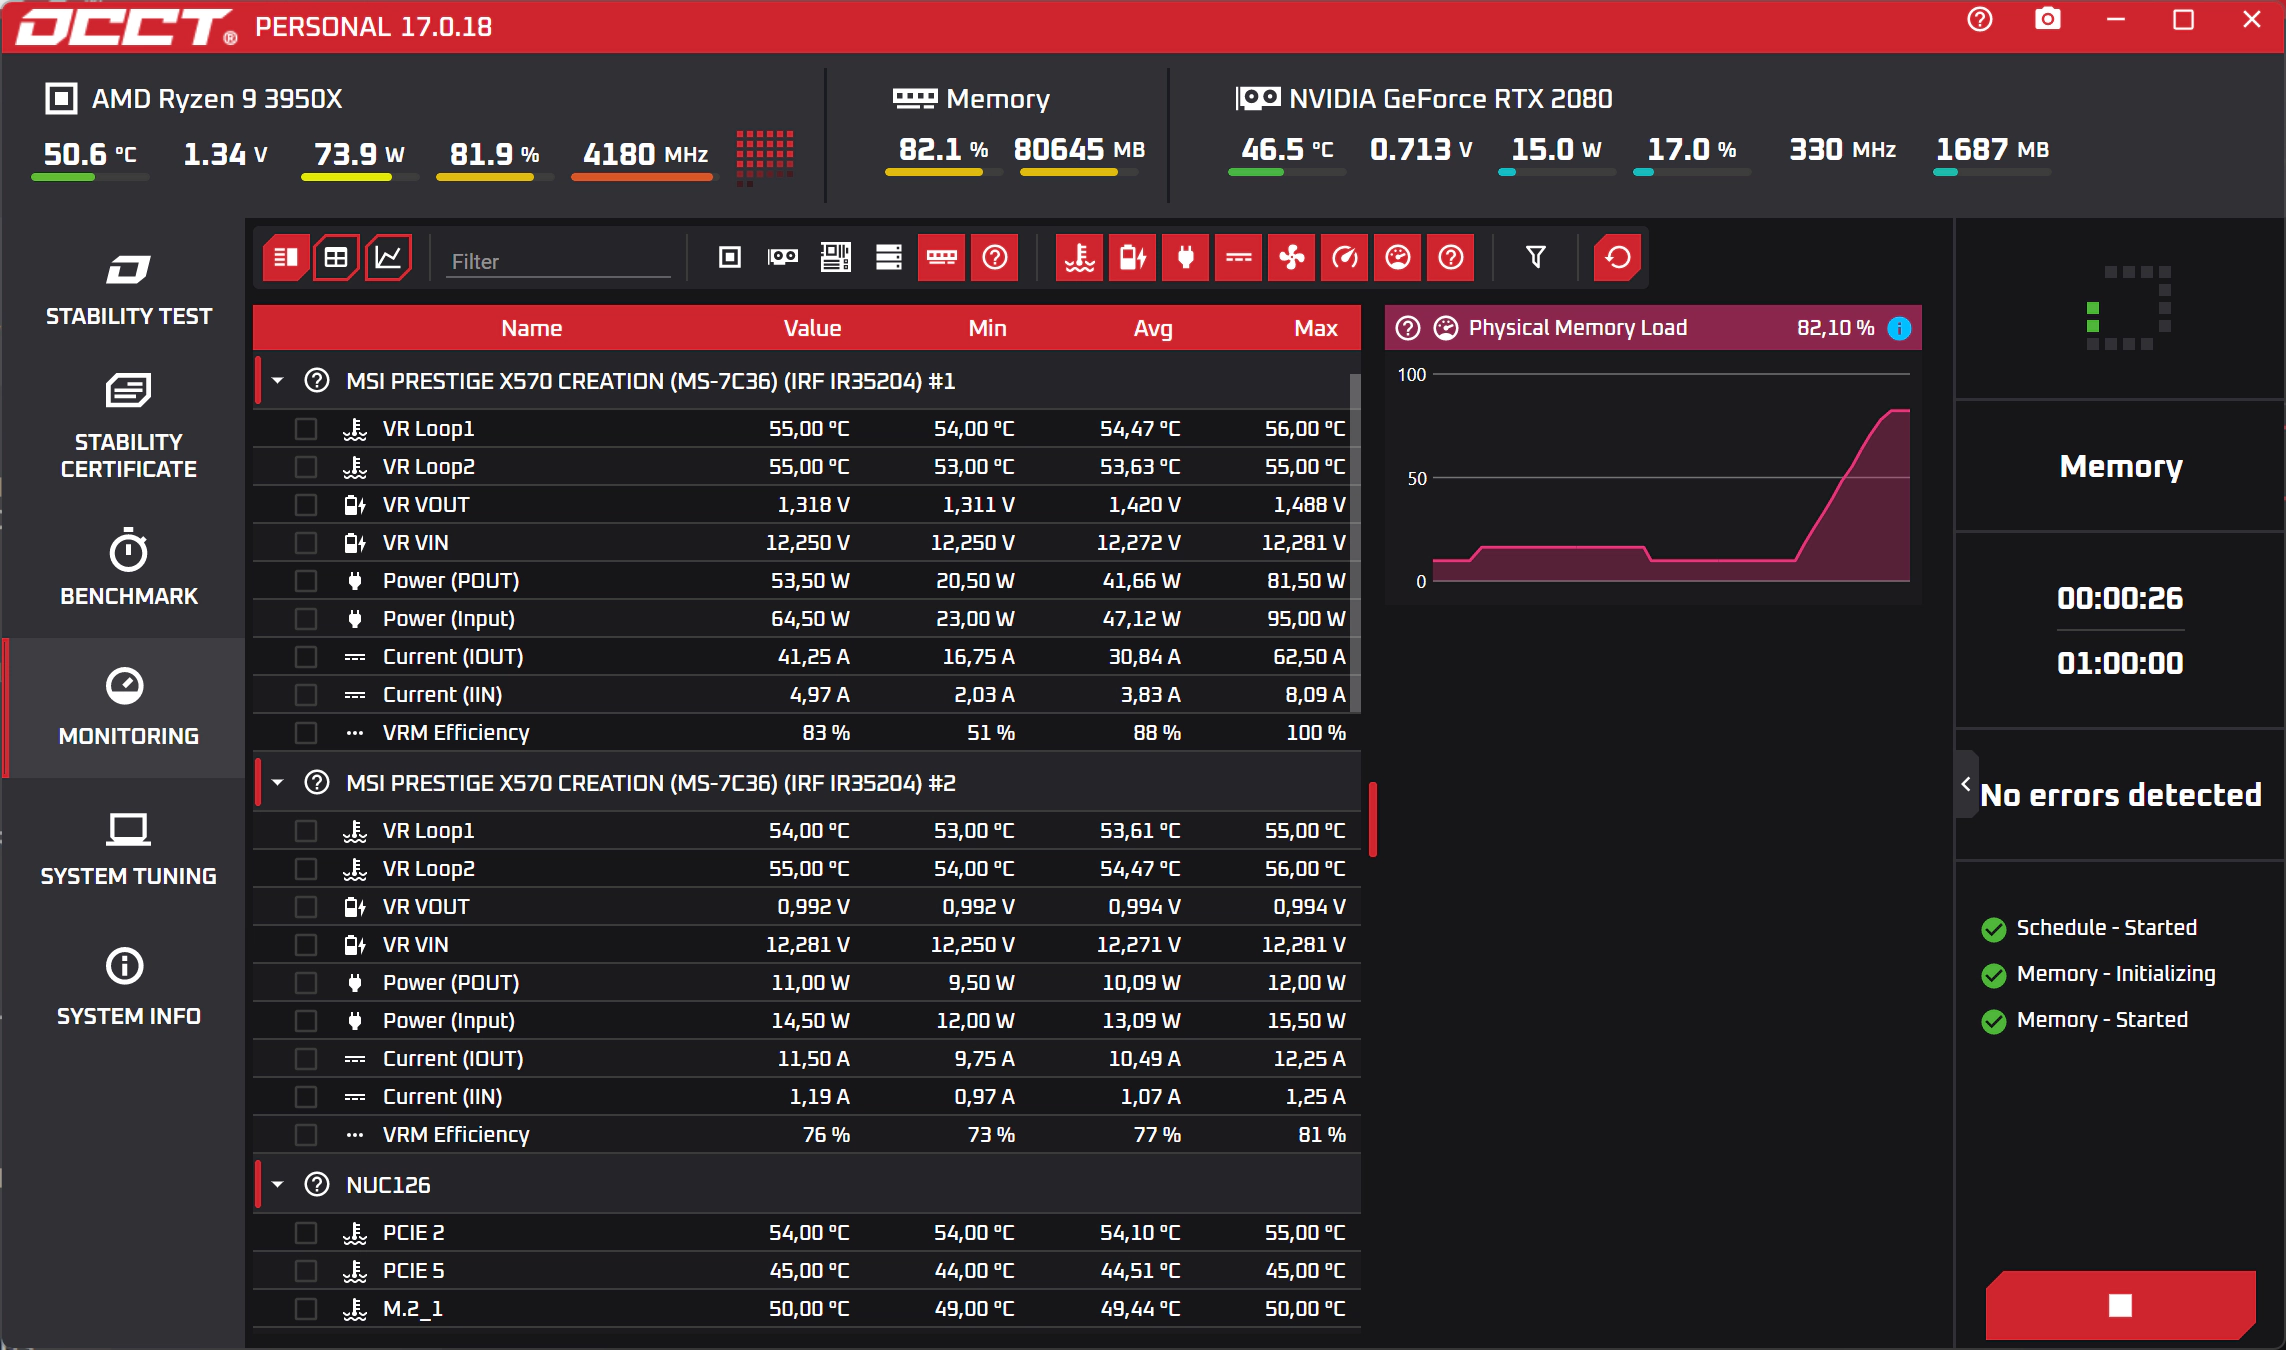
Task: Check VR Loop2 box in IR35204 #2
Action: pyautogui.click(x=306, y=869)
